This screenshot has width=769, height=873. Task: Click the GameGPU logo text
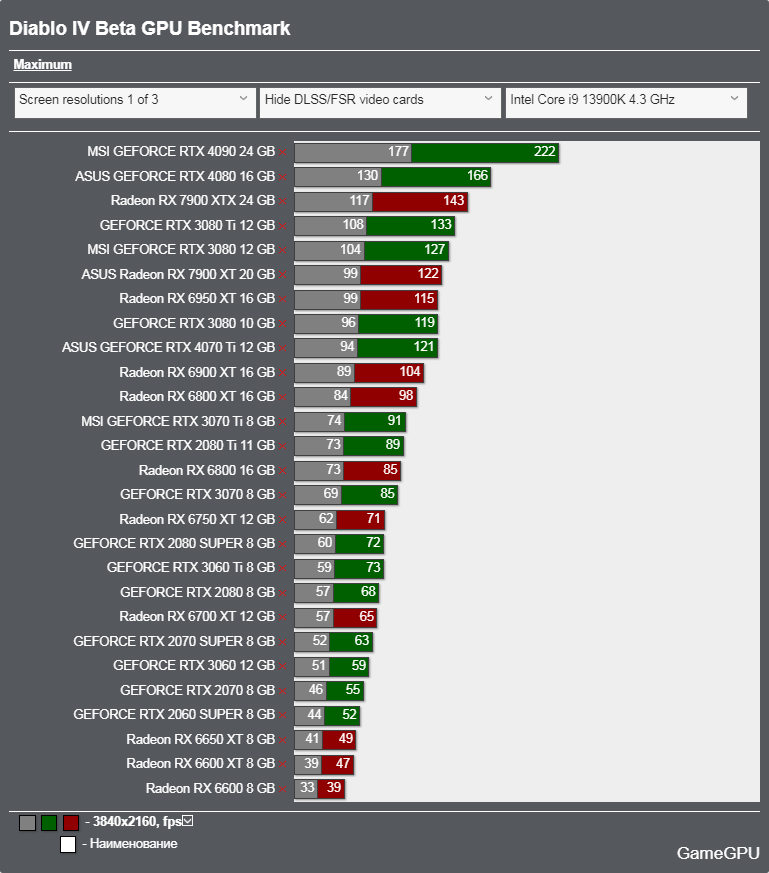click(x=718, y=853)
